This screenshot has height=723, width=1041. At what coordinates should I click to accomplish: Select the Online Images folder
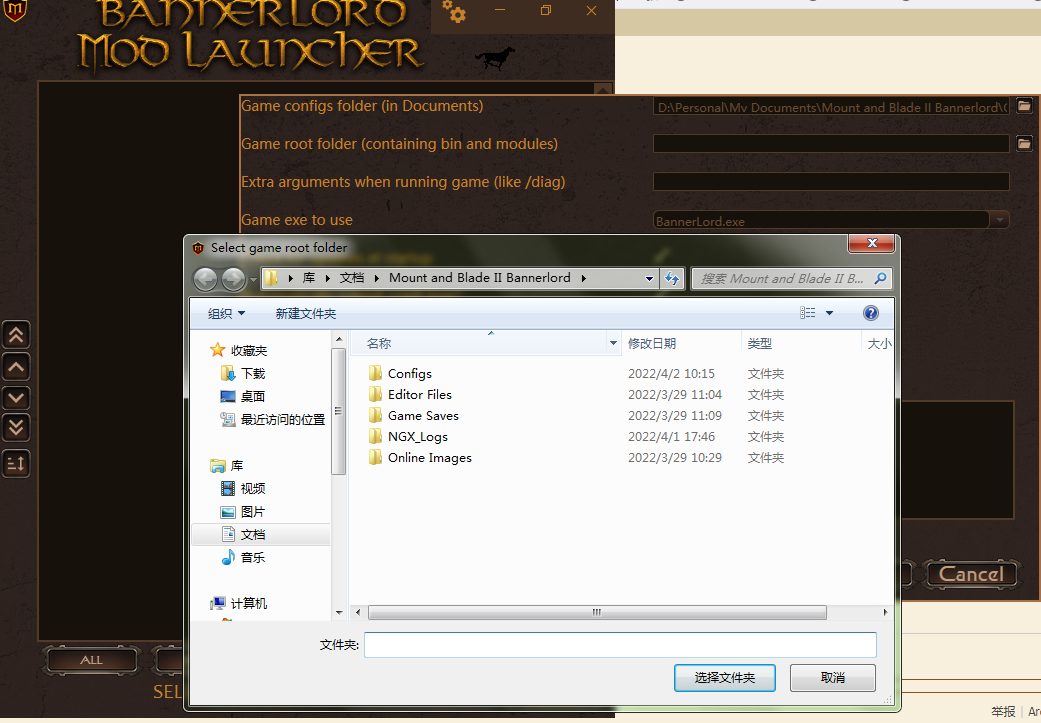coord(430,457)
